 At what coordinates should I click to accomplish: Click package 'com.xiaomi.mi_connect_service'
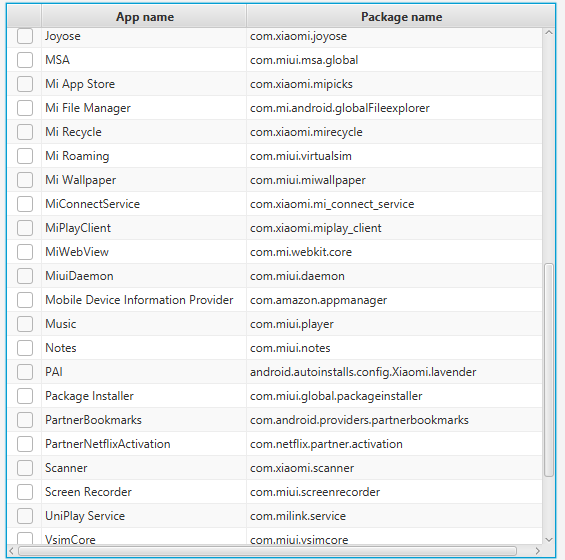coord(332,204)
